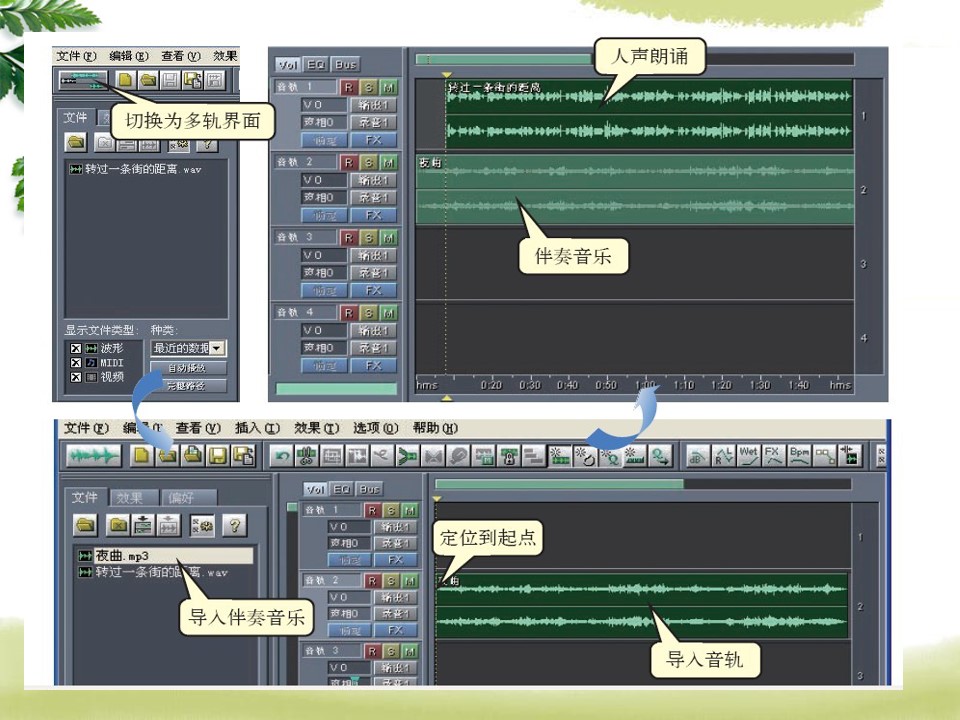Click the undo arrow icon in lower toolbar
The image size is (960, 720).
coord(282,456)
